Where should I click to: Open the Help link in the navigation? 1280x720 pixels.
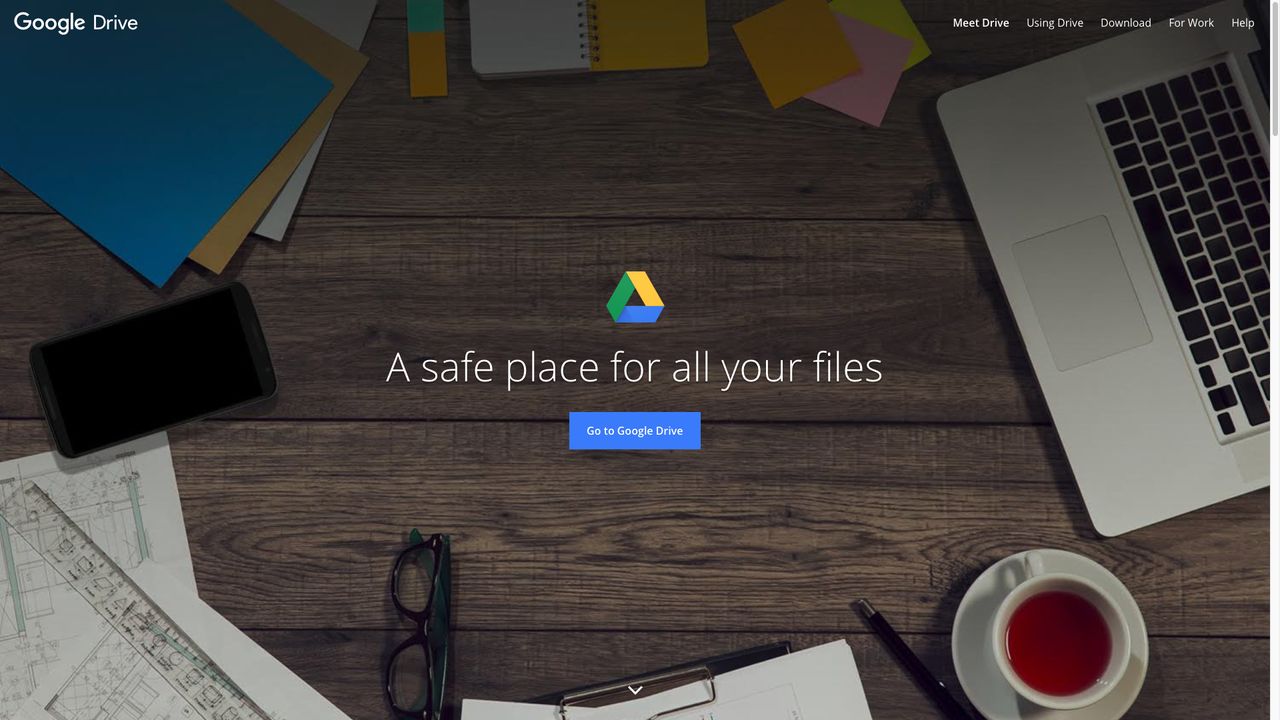(x=1242, y=22)
